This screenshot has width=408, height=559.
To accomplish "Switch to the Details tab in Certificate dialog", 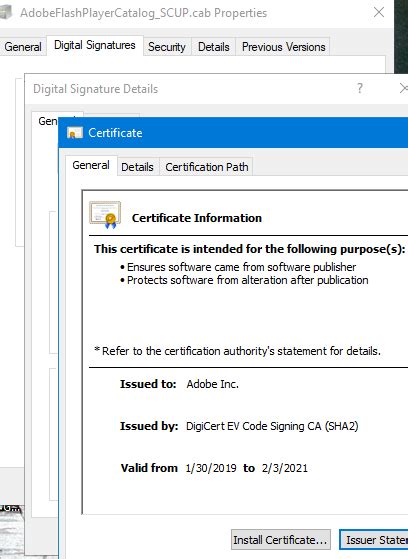I will 137,167.
